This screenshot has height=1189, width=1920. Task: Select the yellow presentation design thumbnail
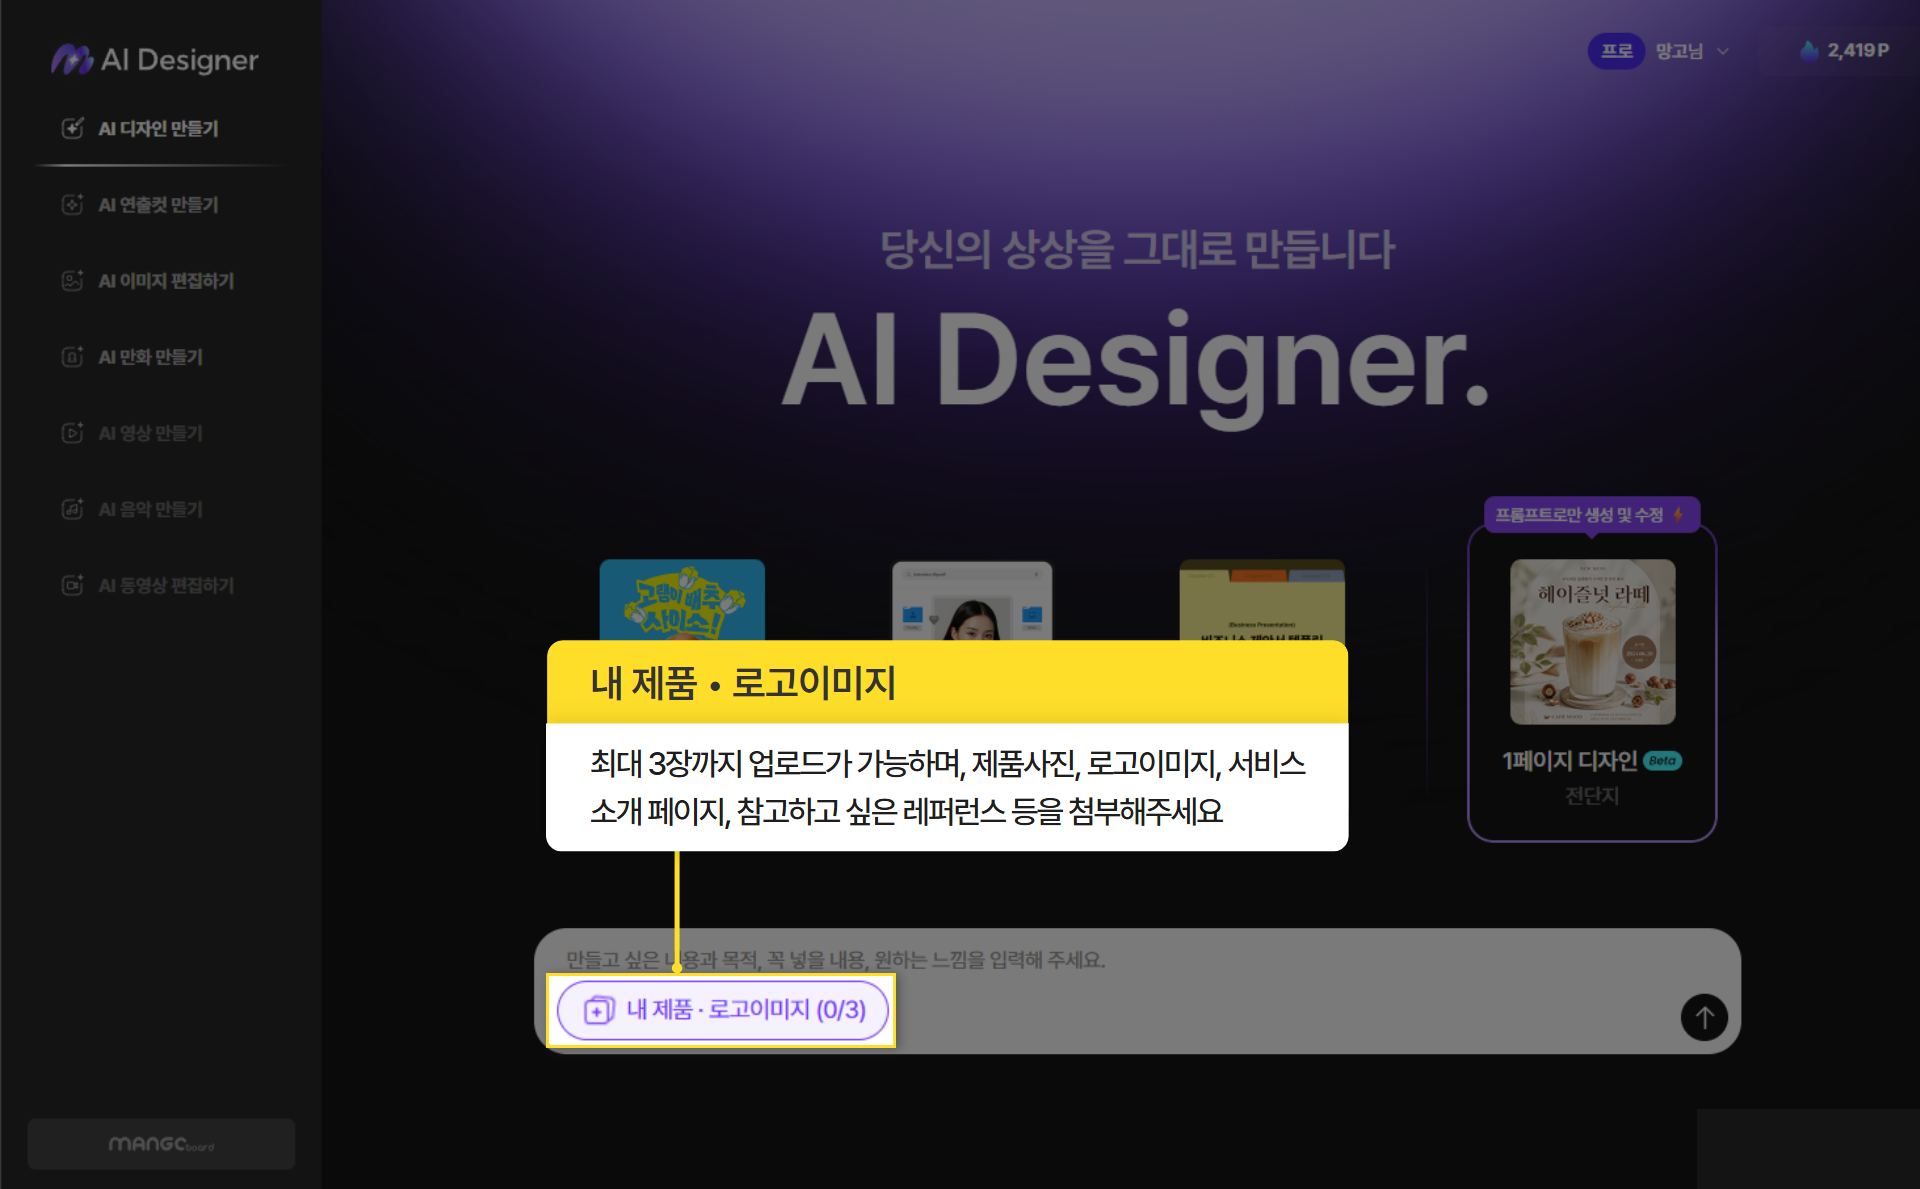[x=1262, y=600]
